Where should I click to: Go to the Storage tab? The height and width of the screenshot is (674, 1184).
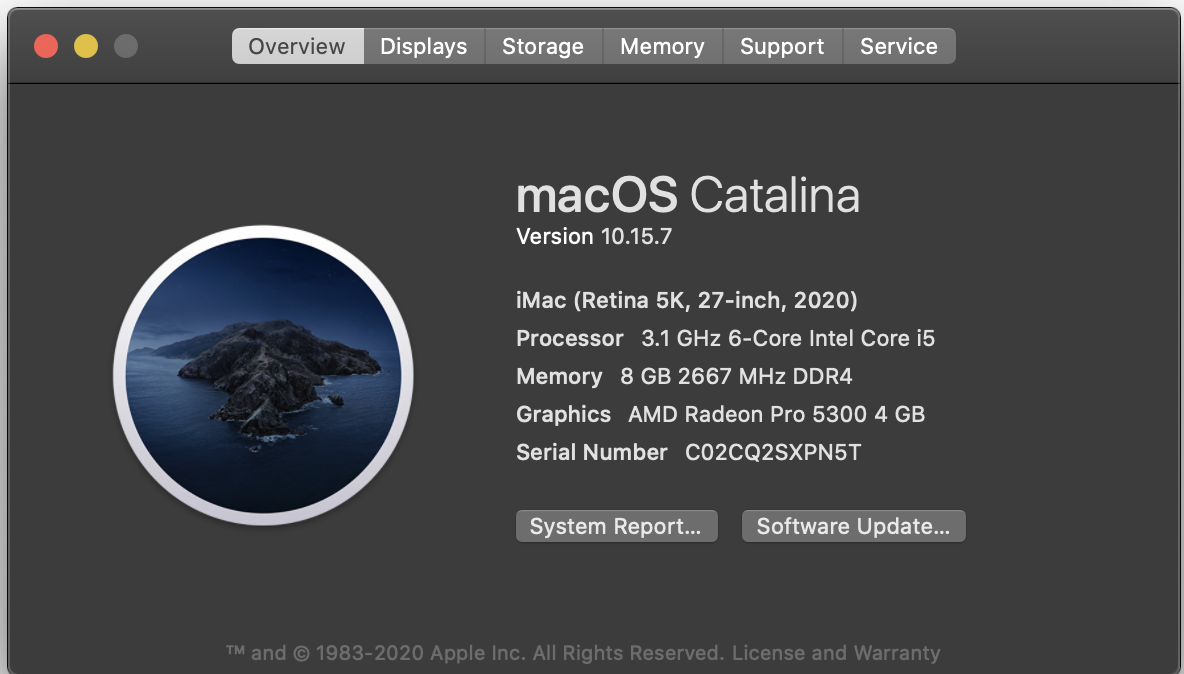coord(543,46)
